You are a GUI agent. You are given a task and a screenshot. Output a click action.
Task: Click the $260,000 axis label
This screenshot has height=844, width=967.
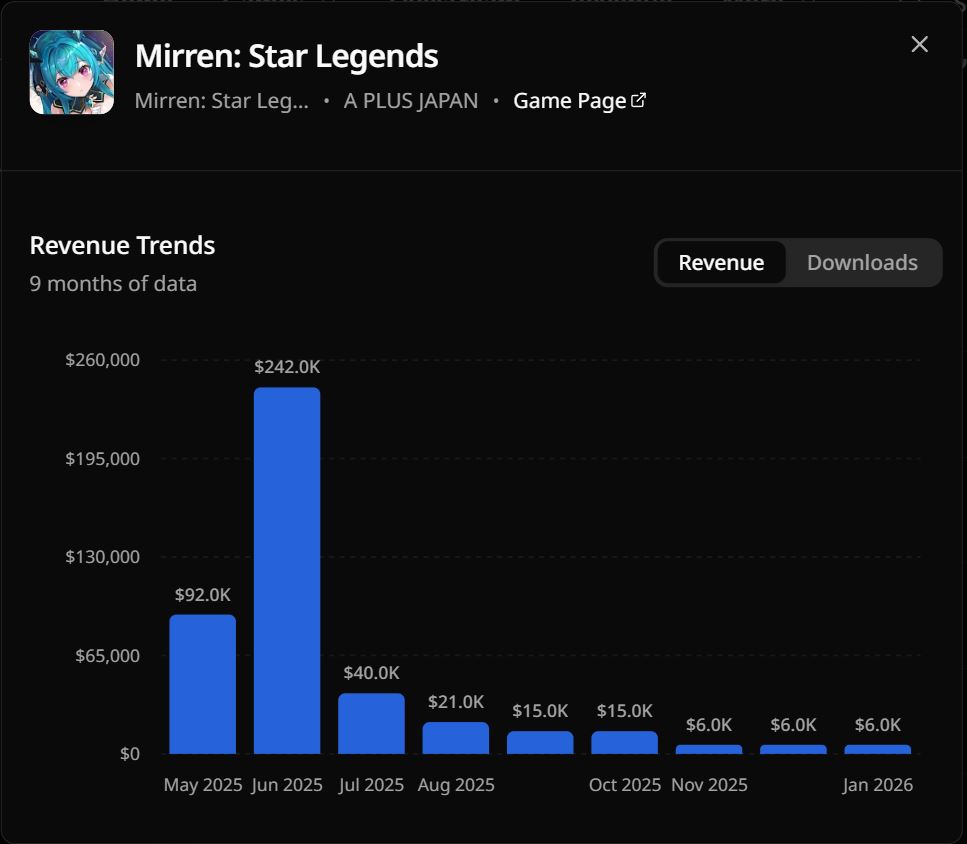click(102, 359)
